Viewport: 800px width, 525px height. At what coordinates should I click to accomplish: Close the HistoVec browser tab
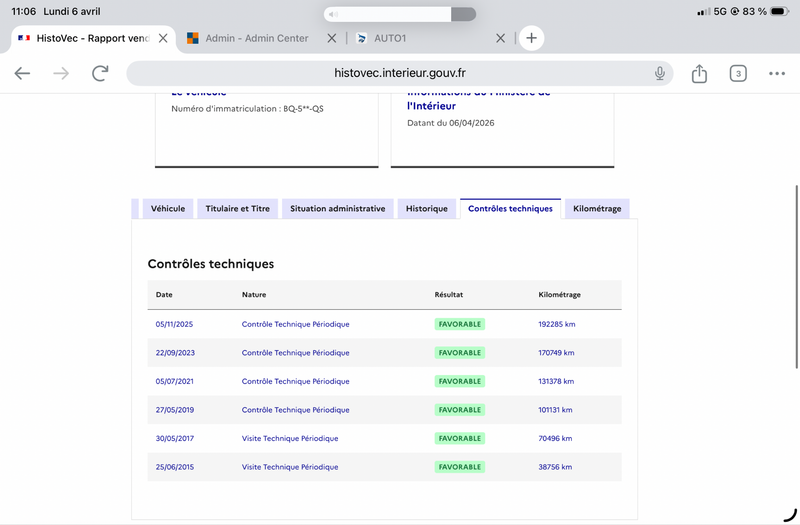coord(164,38)
